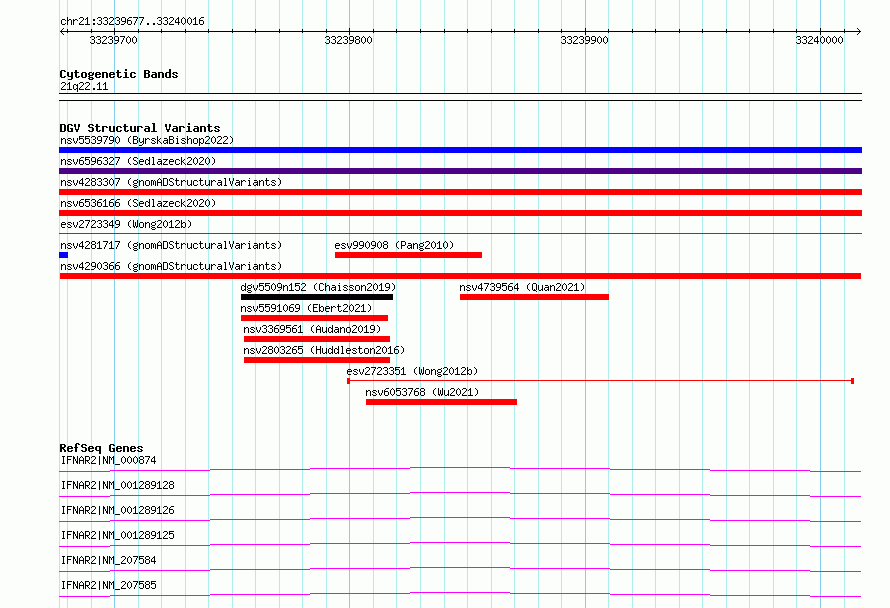The width and height of the screenshot is (890, 608).
Task: Click the red nsv4739564 variant bar
Action: pos(534,297)
